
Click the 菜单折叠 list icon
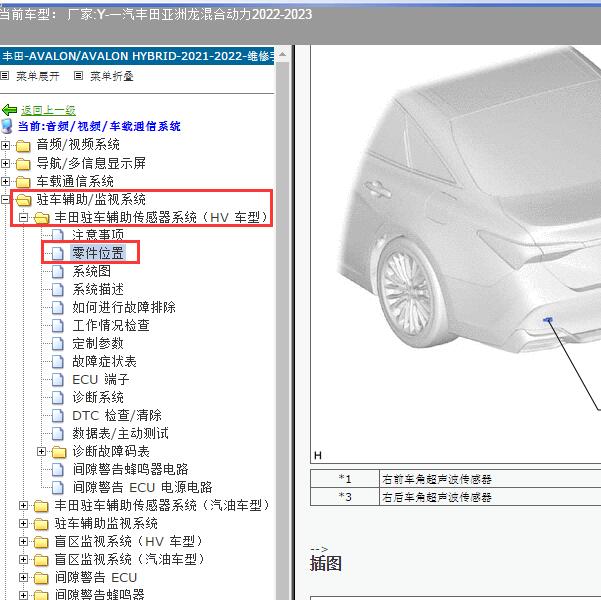[79, 76]
